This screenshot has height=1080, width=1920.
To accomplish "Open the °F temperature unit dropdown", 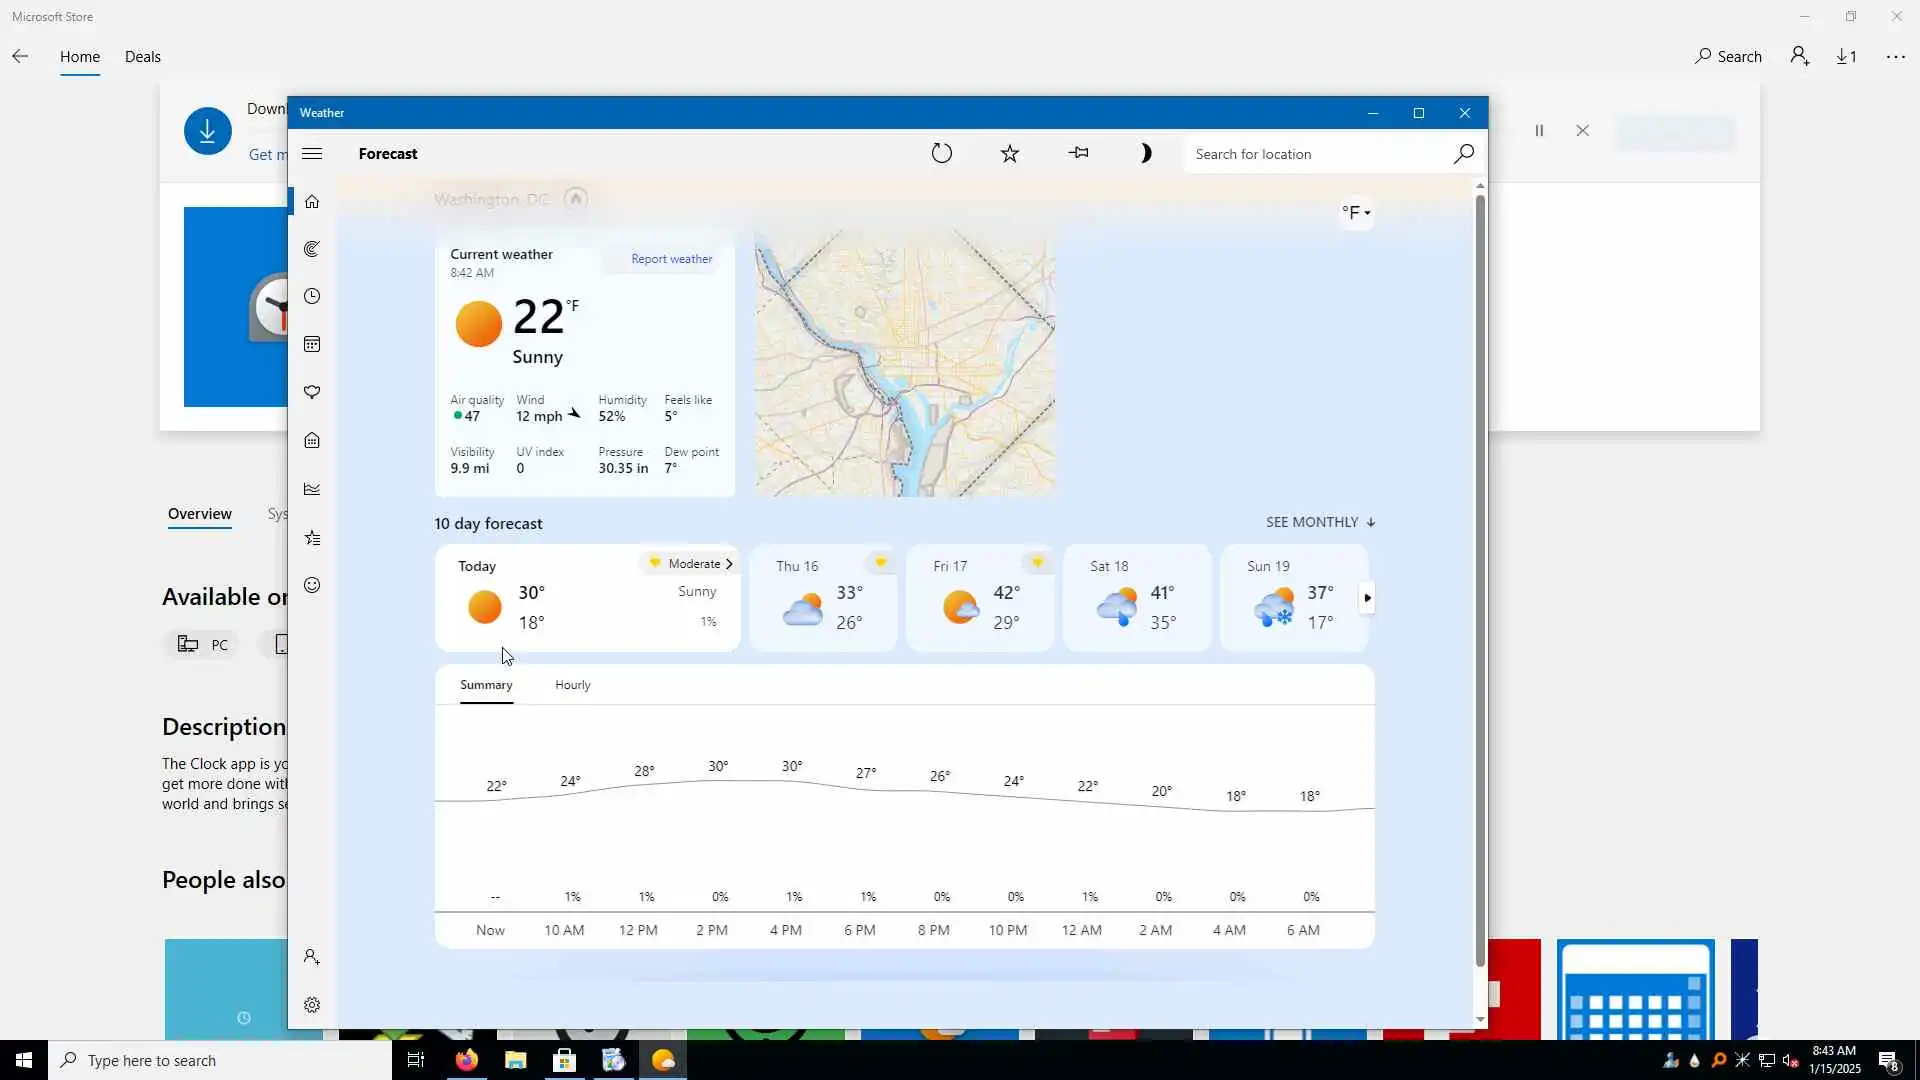I will pos(1356,212).
